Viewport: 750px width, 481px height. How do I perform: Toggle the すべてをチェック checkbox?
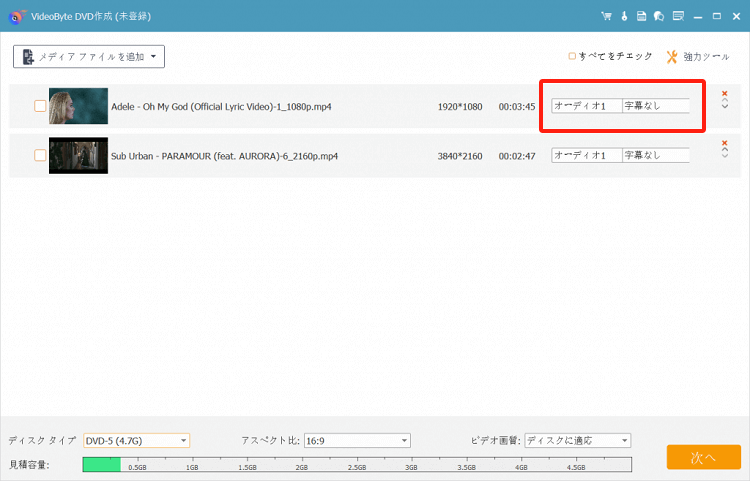(x=572, y=57)
